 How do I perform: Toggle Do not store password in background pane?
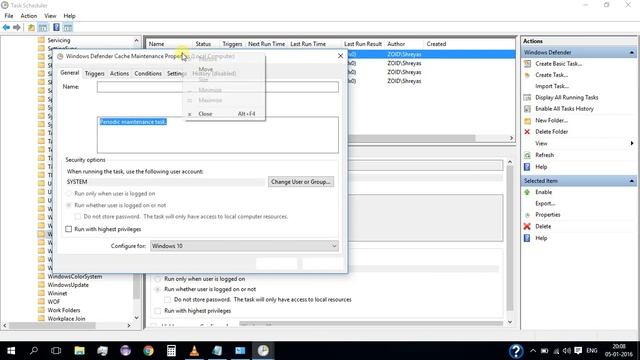click(167, 300)
